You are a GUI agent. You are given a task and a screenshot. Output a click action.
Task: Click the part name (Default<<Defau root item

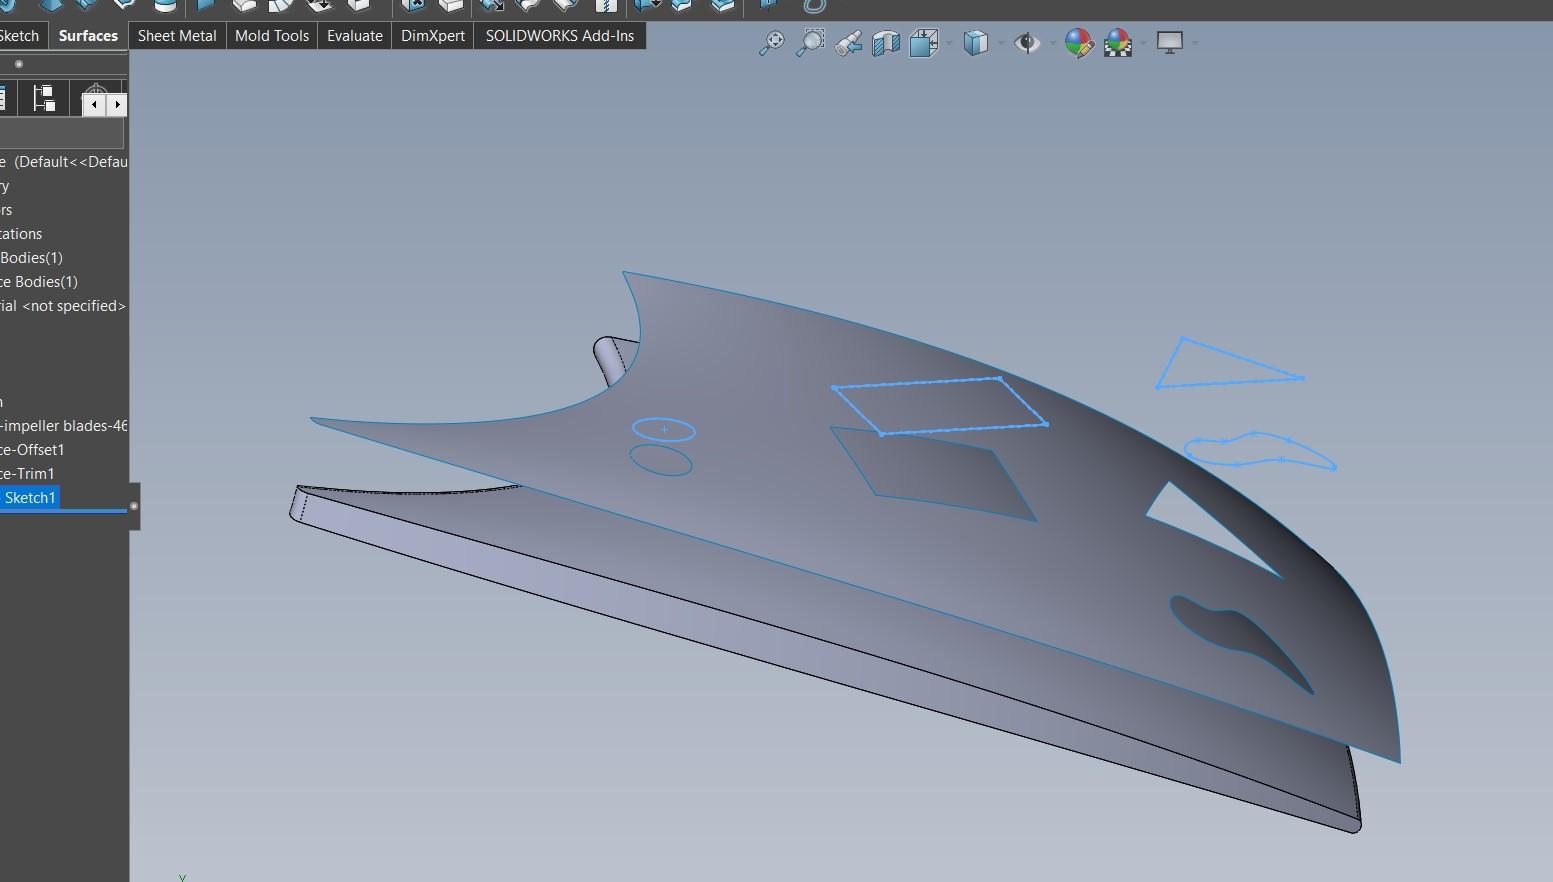(64, 162)
